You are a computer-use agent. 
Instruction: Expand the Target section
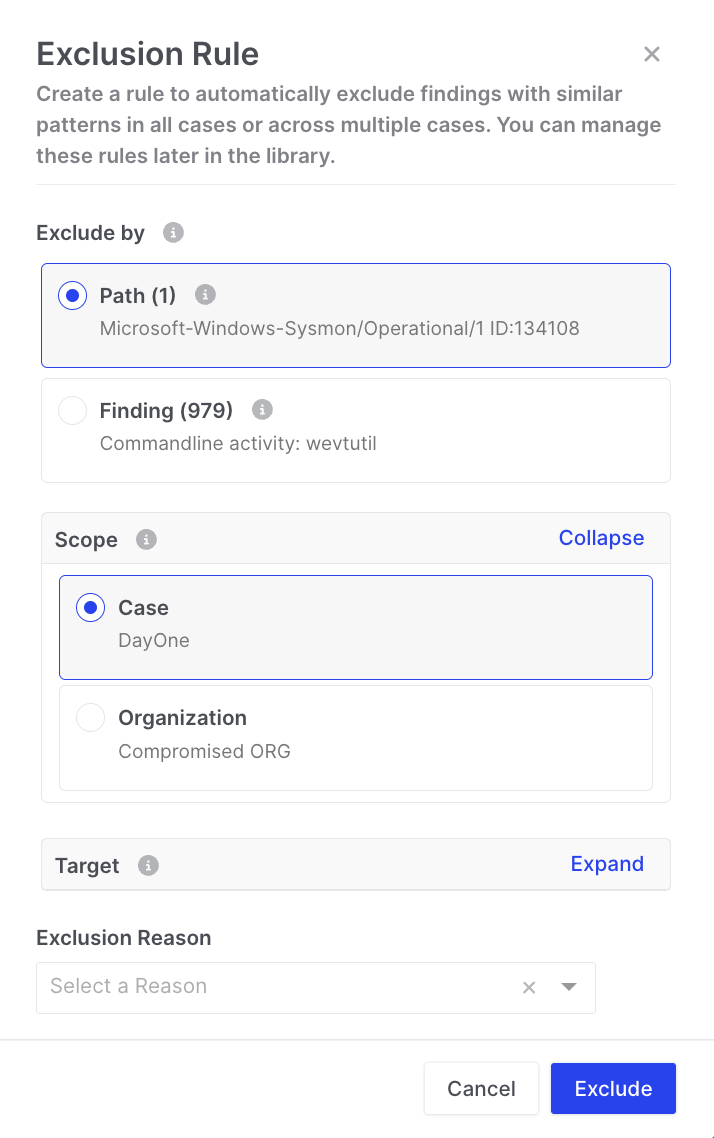click(x=606, y=864)
